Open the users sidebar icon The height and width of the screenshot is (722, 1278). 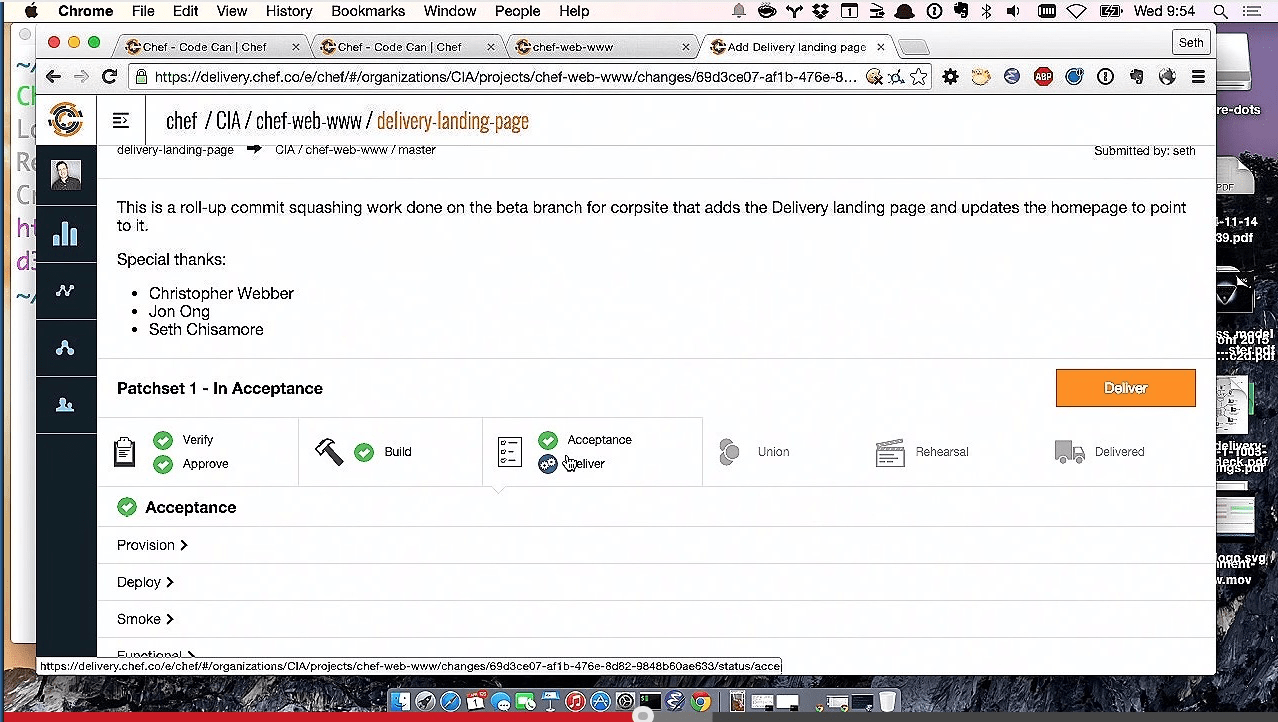click(66, 405)
